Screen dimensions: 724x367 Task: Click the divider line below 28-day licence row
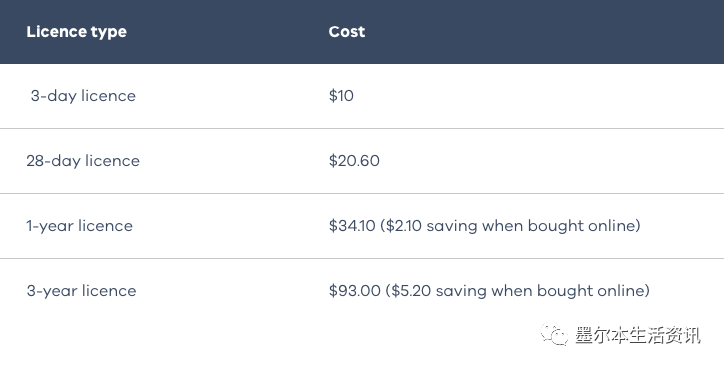click(x=362, y=193)
